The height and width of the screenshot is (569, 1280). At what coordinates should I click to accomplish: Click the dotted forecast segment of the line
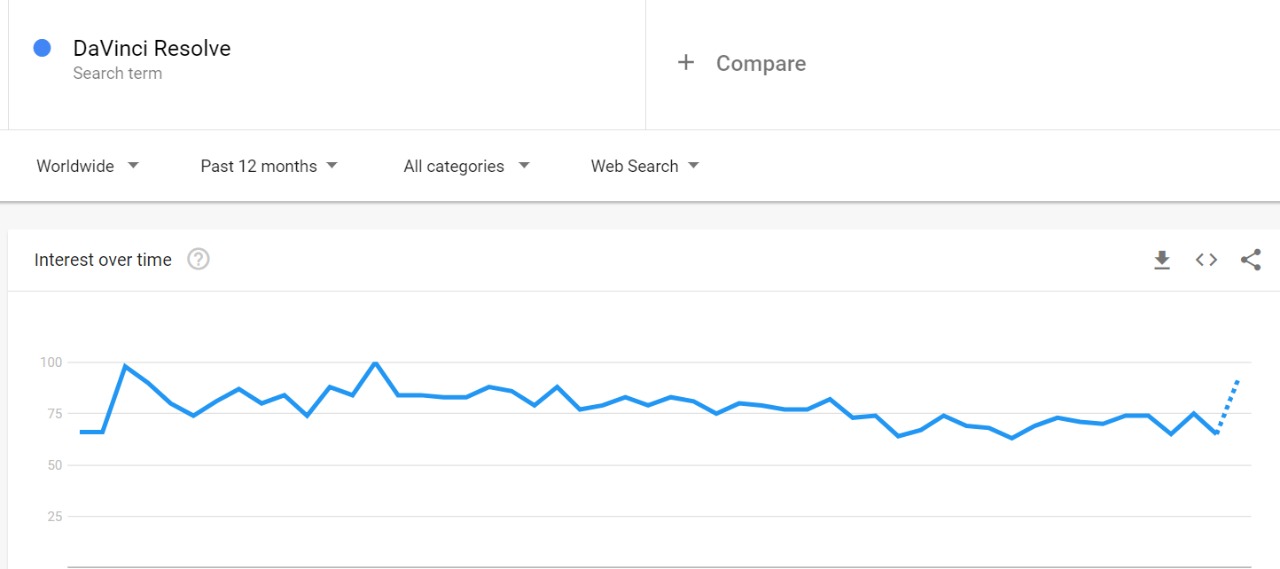pos(1228,406)
